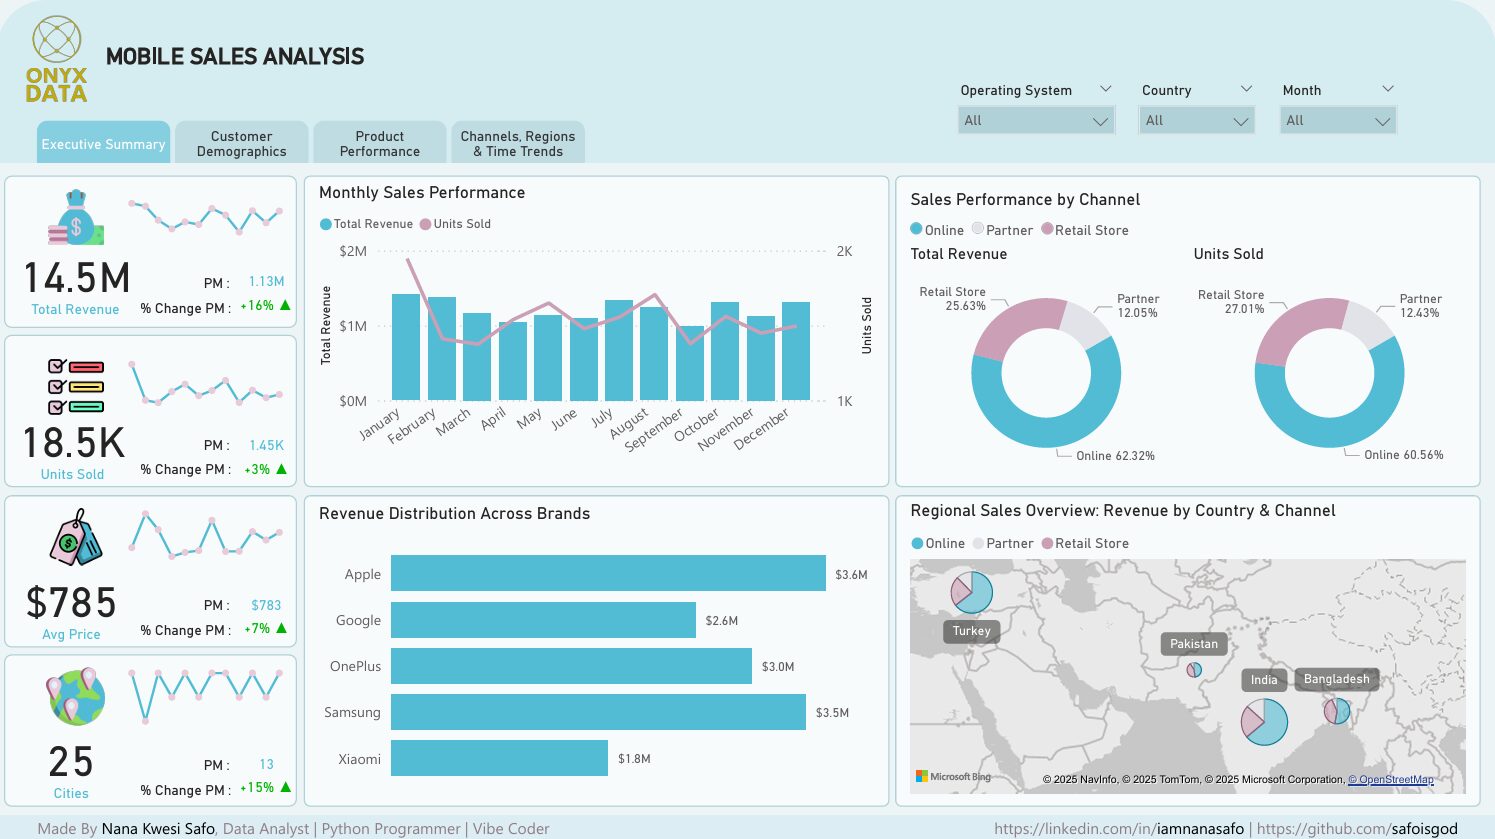The width and height of the screenshot is (1495, 839).
Task: Select the OnePlus revenue bar
Action: pyautogui.click(x=571, y=666)
